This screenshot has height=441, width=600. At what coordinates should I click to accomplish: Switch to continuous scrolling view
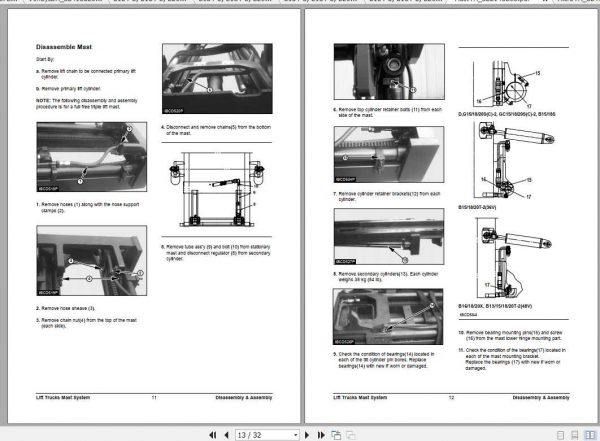point(574,435)
